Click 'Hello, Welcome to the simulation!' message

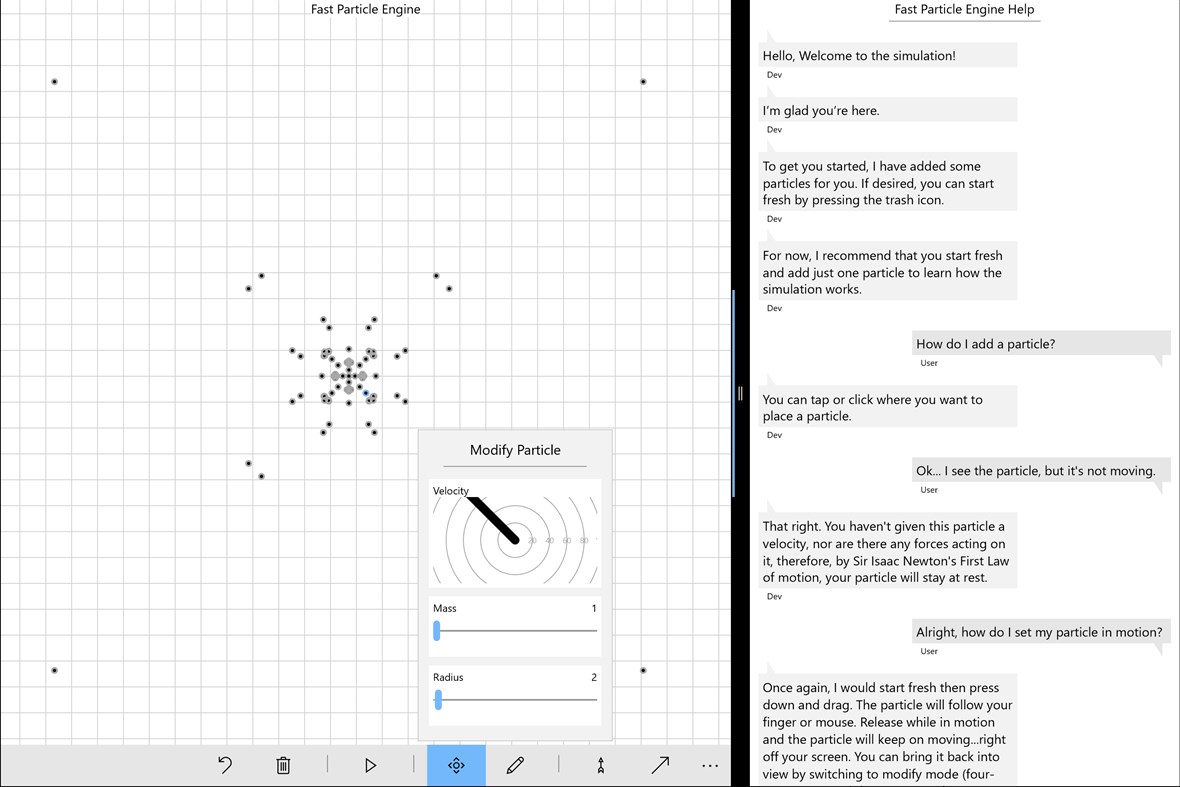click(x=888, y=55)
